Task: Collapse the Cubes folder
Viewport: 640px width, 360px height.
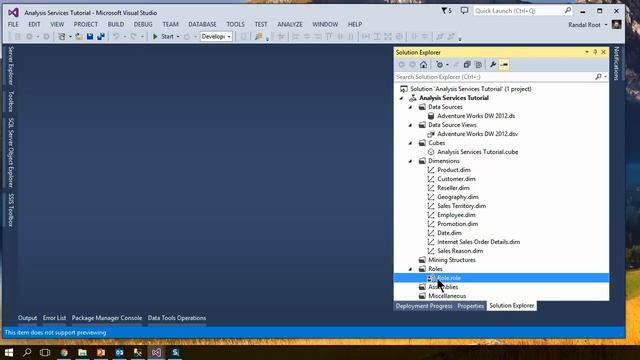Action: tap(411, 143)
